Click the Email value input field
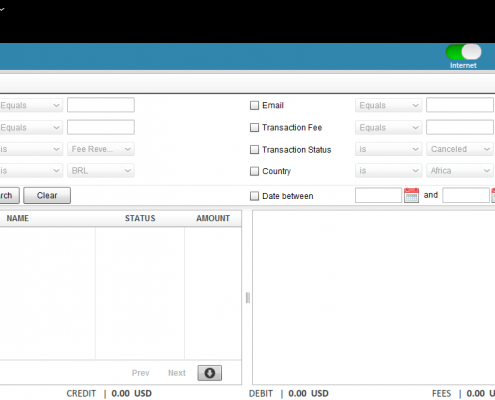 coord(460,105)
